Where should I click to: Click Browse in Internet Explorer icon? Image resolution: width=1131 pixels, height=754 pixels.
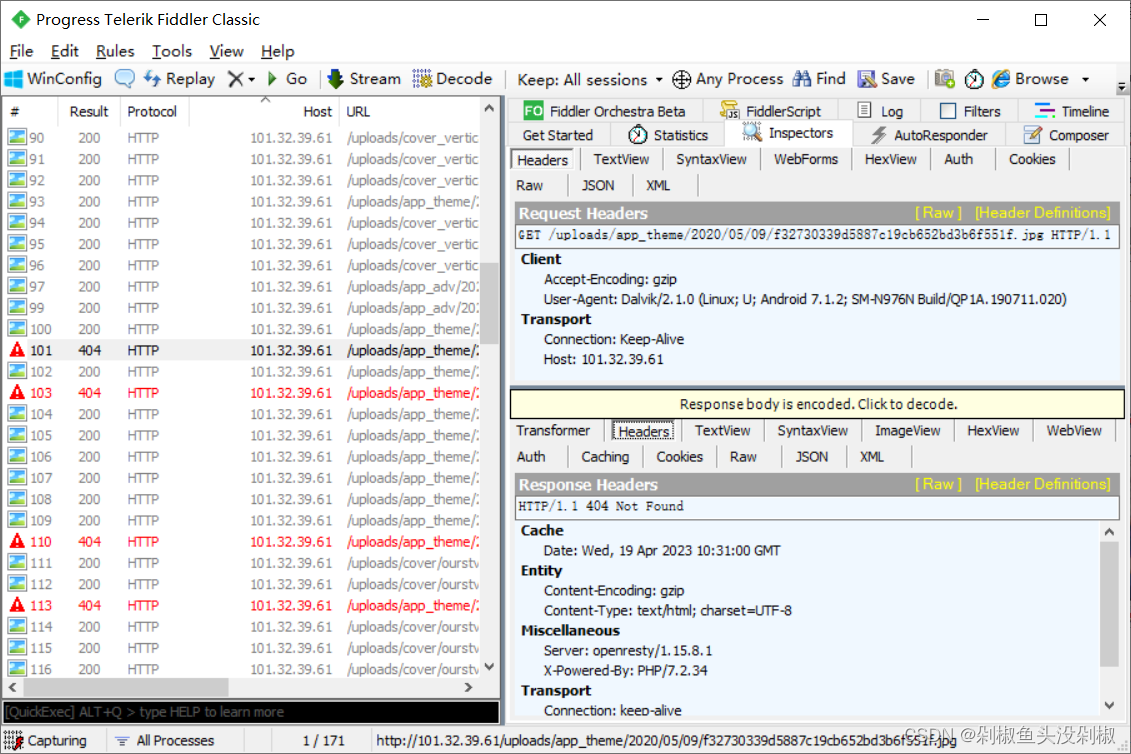point(1000,79)
